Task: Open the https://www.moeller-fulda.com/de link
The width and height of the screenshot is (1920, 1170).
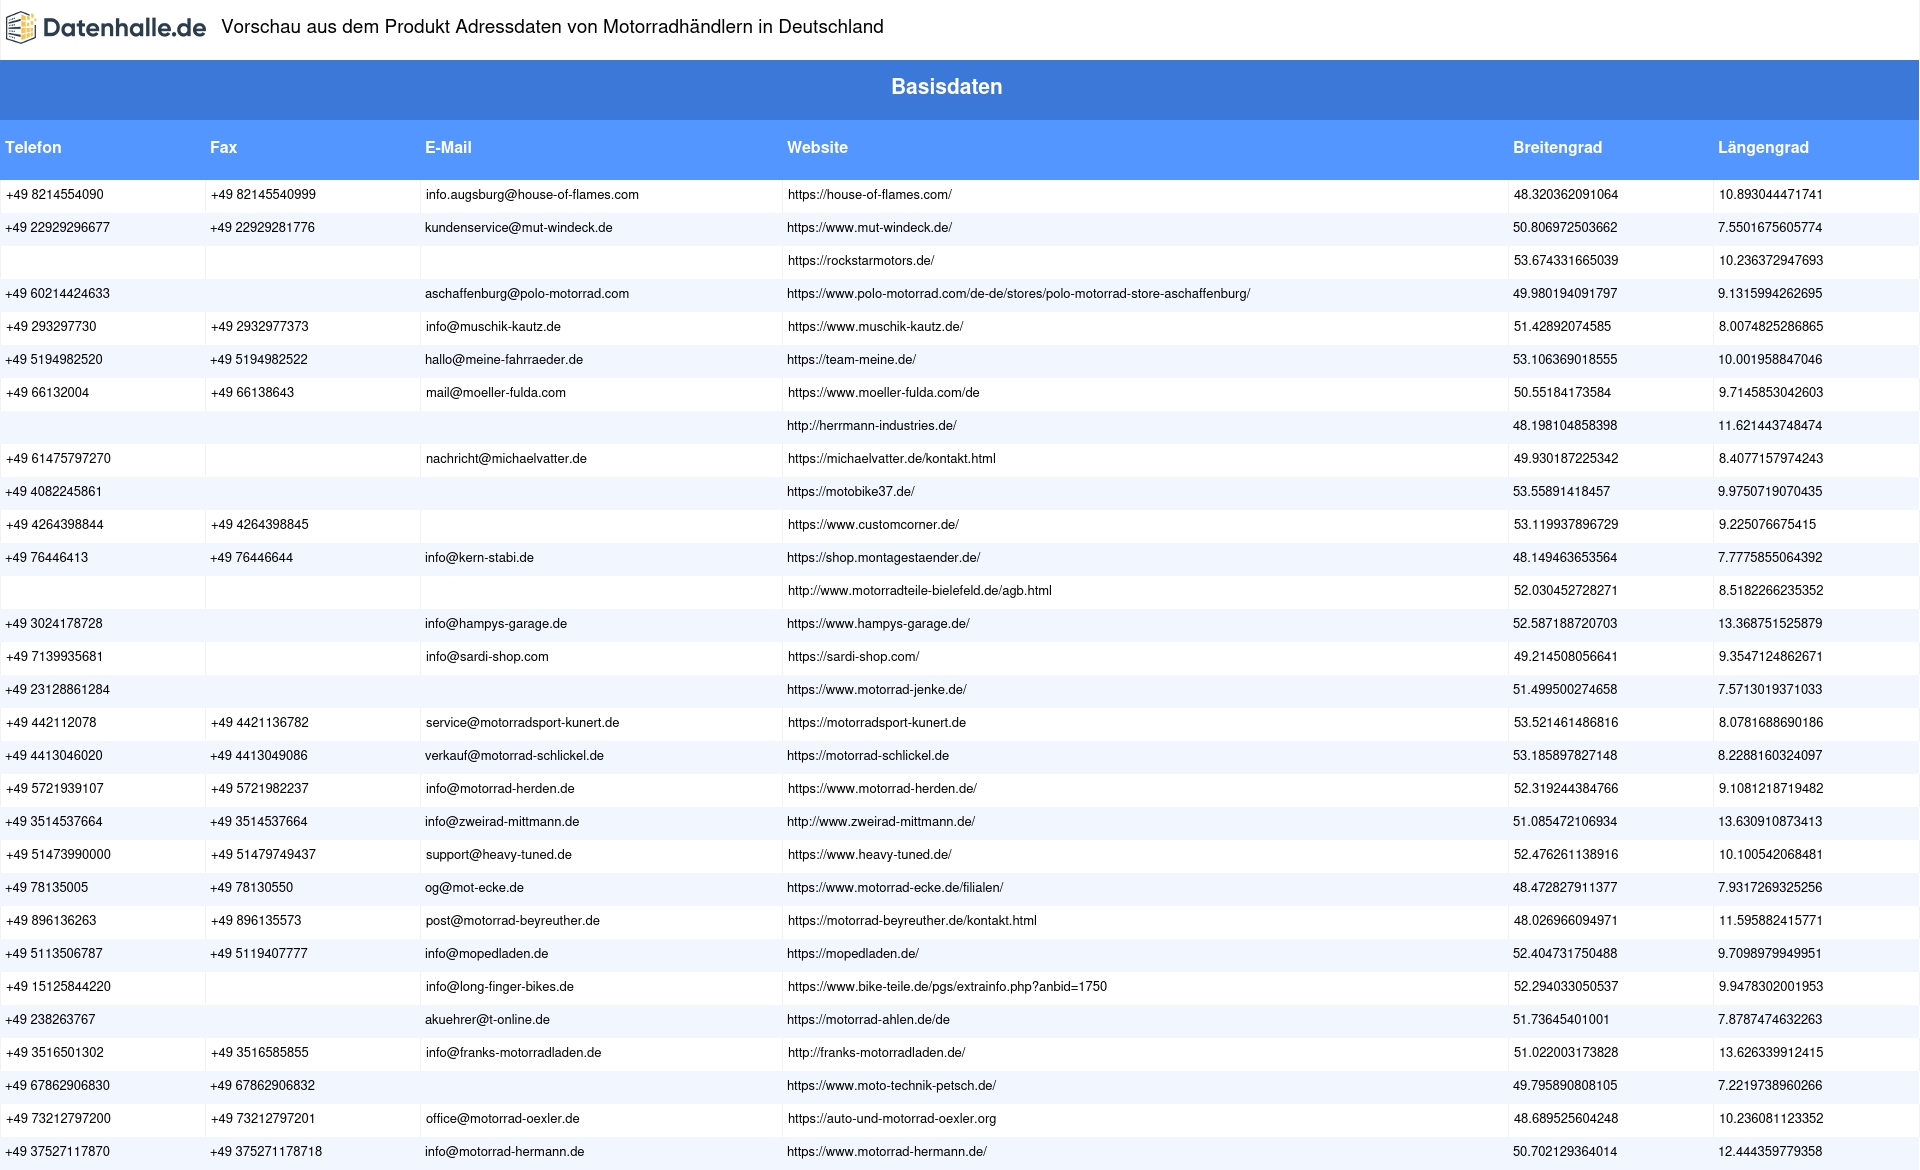Action: tap(883, 393)
